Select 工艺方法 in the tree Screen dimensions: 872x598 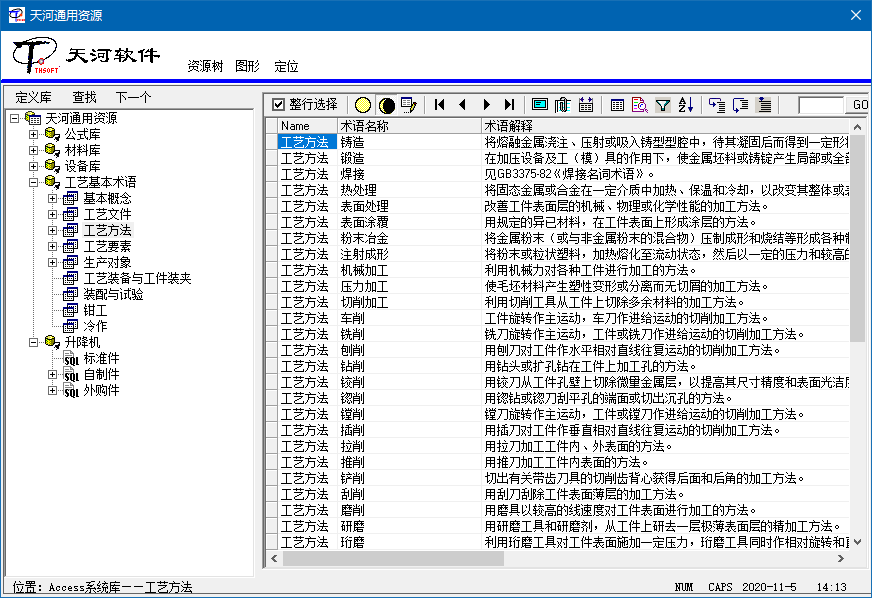[107, 230]
